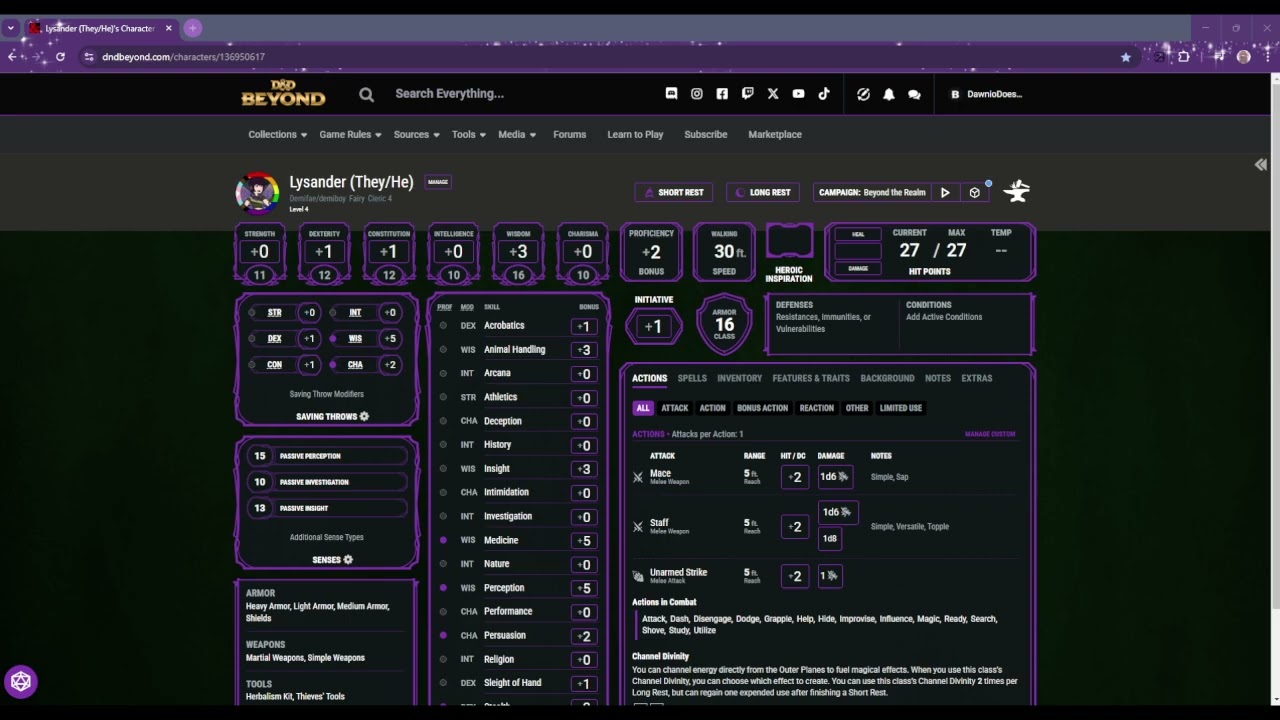Click Add Active Conditions text

tap(944, 317)
